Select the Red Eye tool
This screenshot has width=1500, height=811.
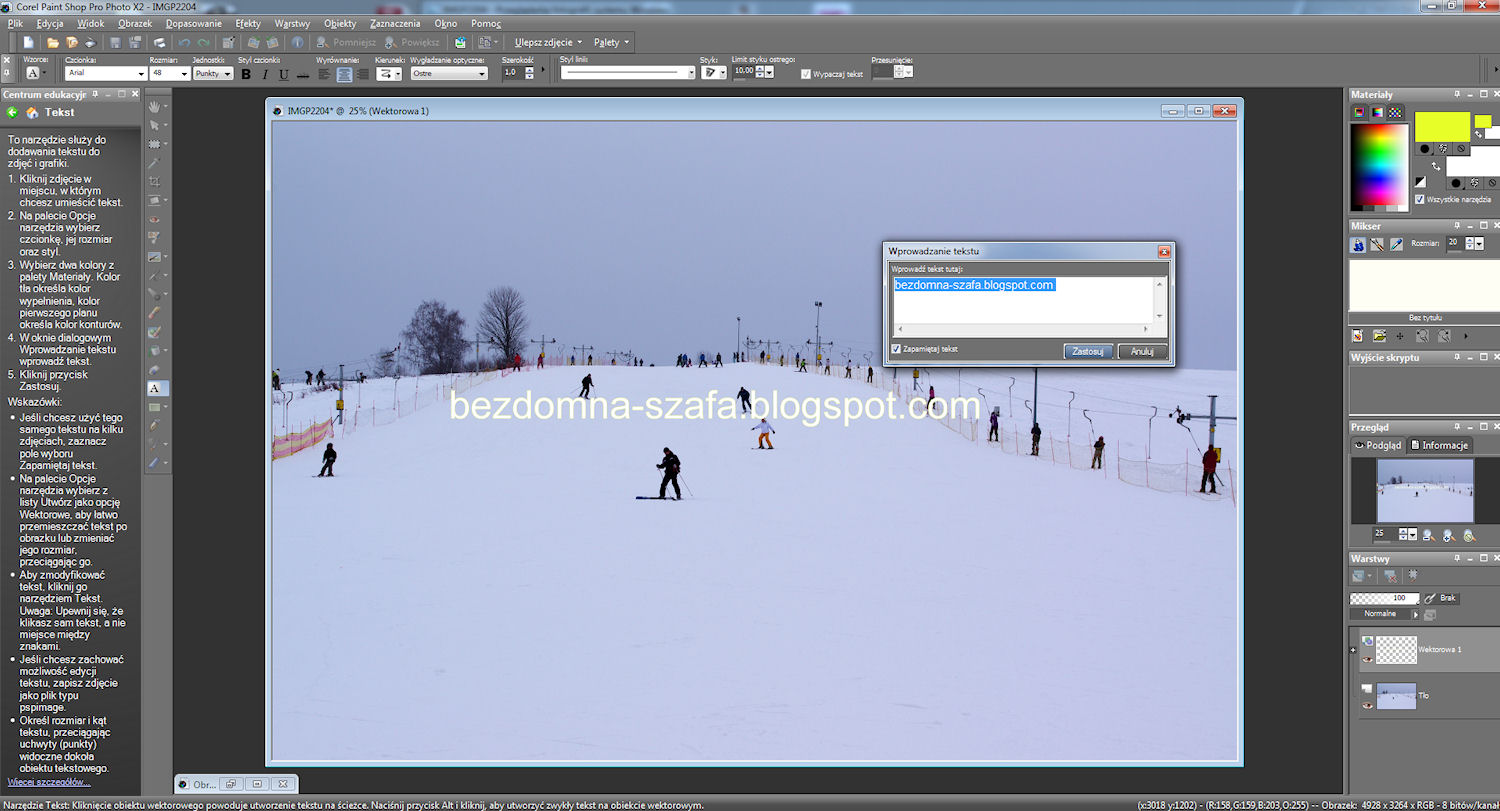[x=155, y=219]
